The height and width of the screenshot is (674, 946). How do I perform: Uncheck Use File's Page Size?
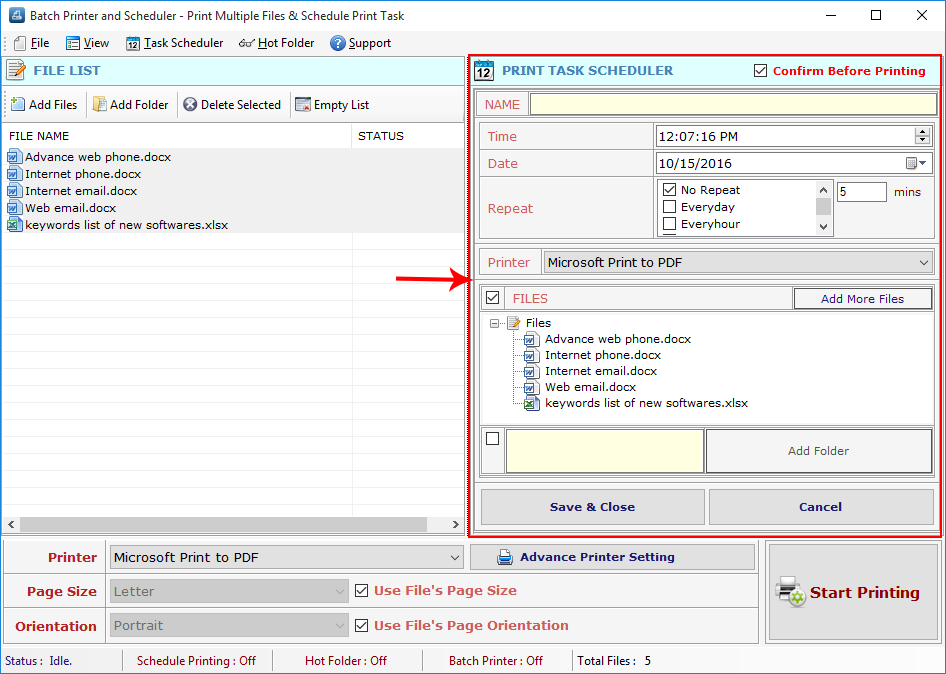[361, 590]
